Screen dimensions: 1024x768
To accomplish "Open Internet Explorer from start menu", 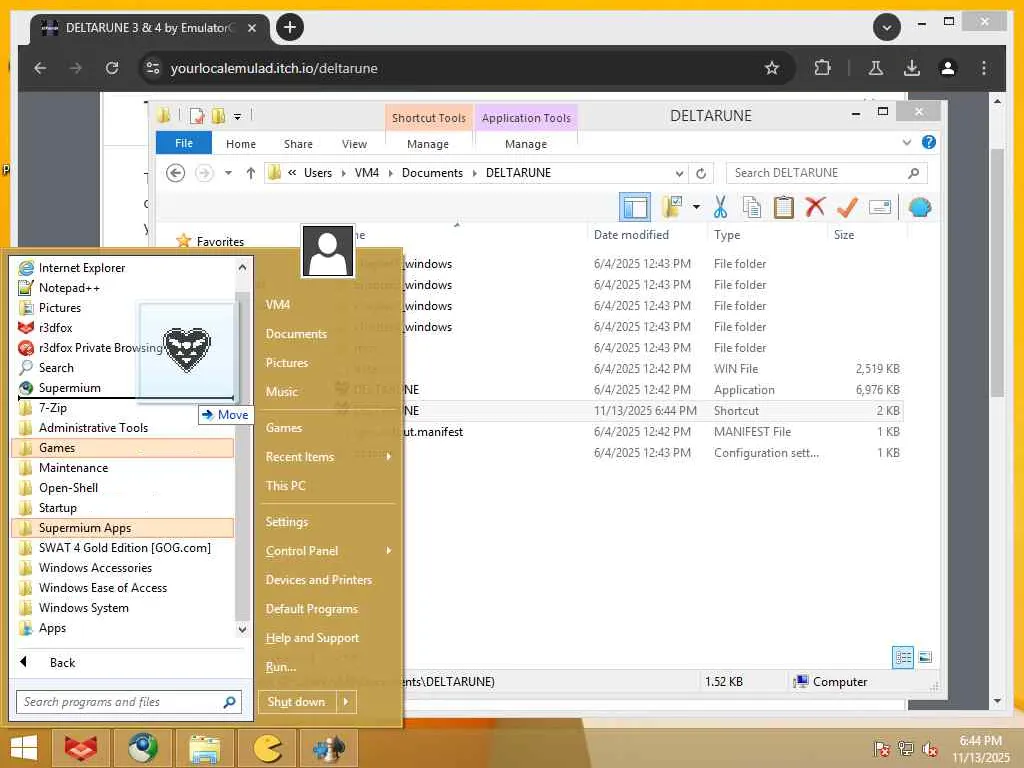I will click(124, 268).
